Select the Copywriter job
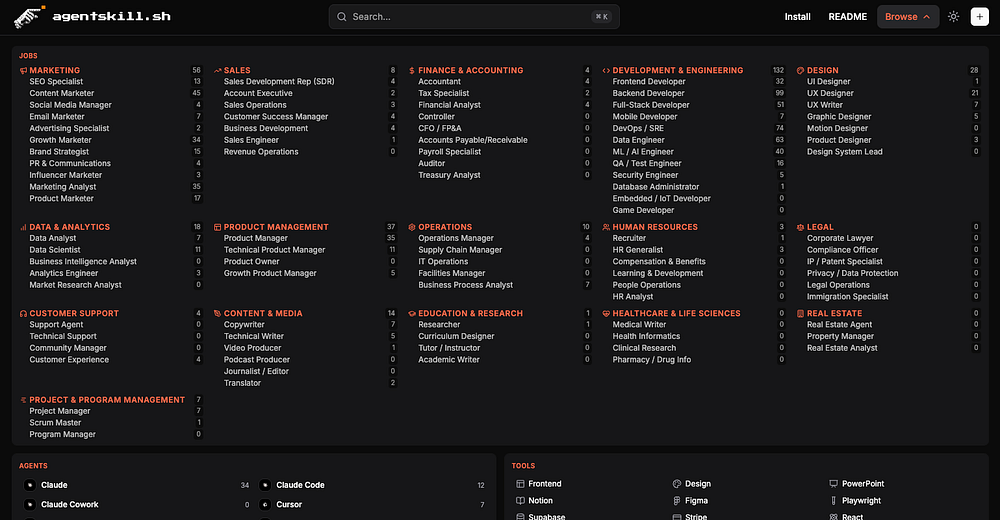Viewport: 1000px width, 520px height. 244,325
